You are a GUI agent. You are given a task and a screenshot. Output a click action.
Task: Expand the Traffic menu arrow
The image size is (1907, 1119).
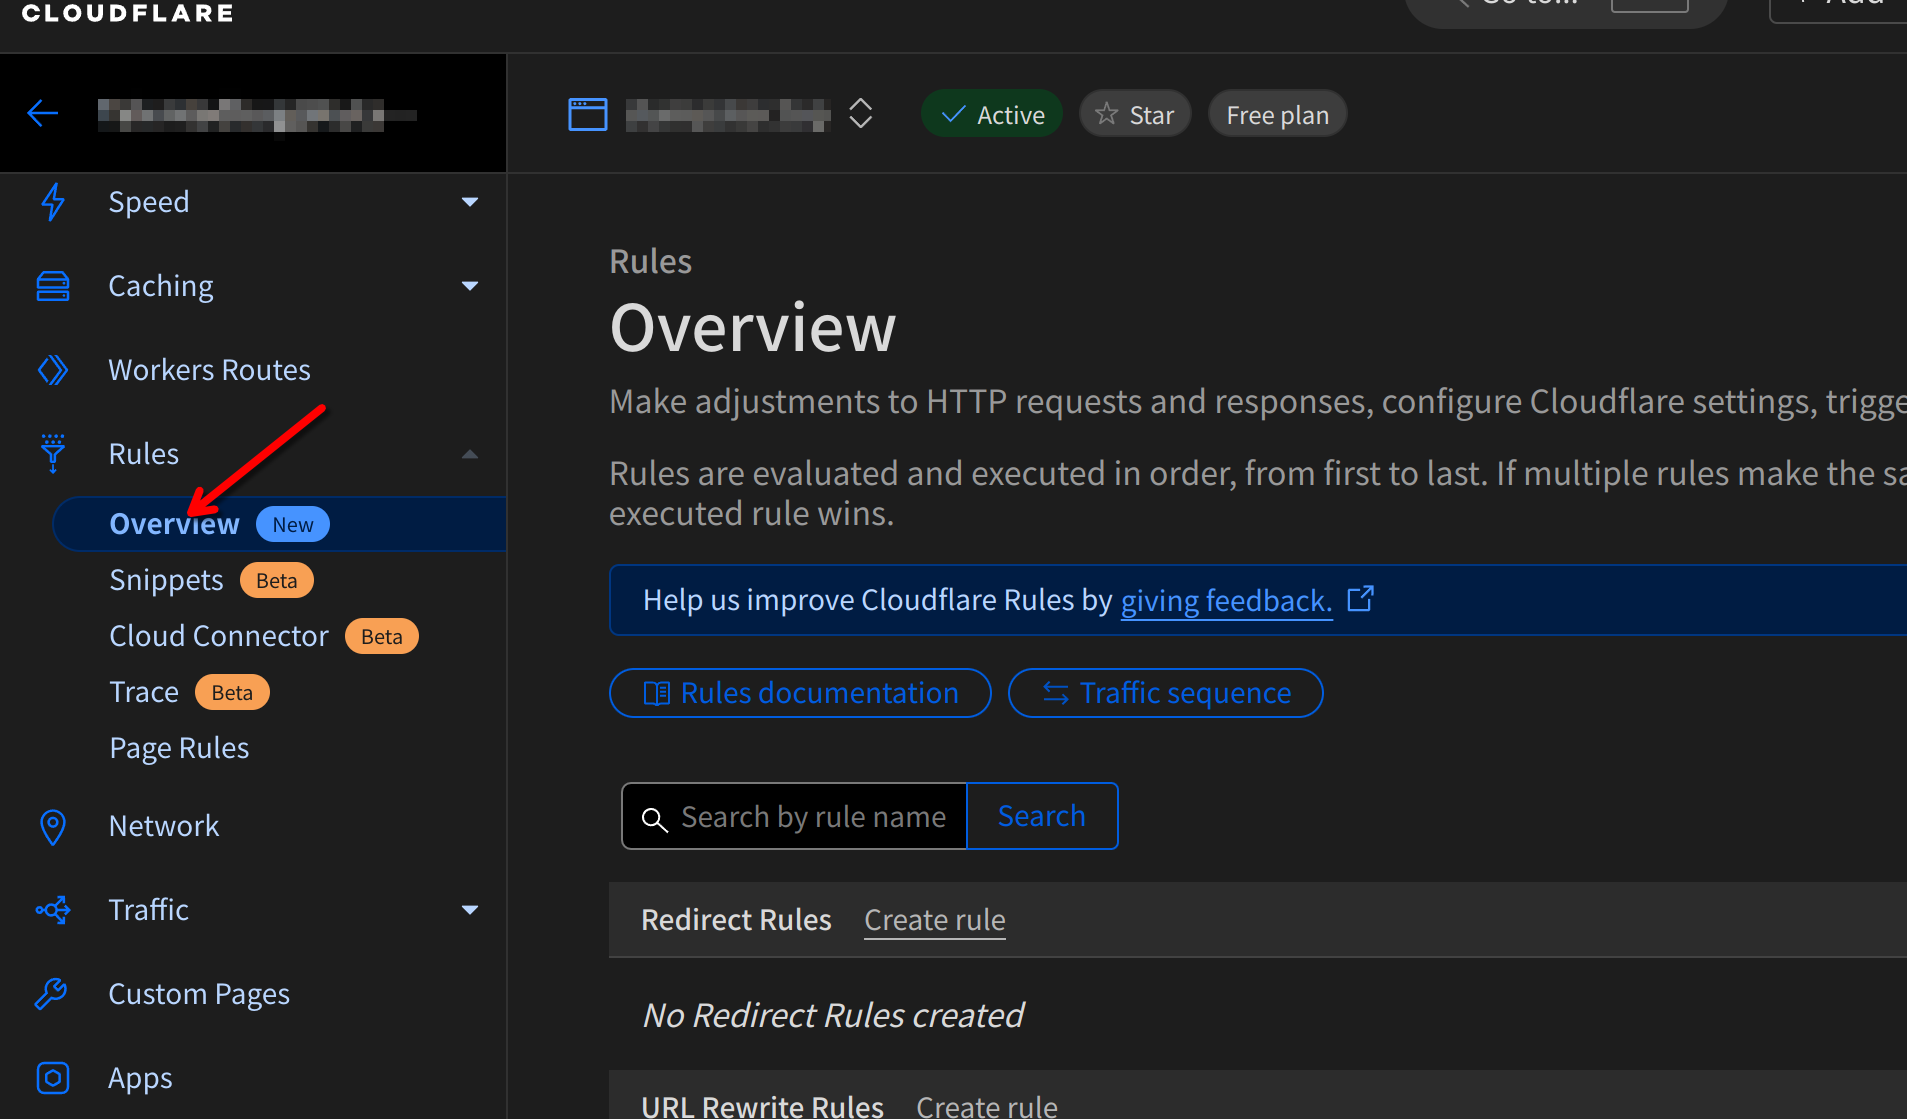470,910
